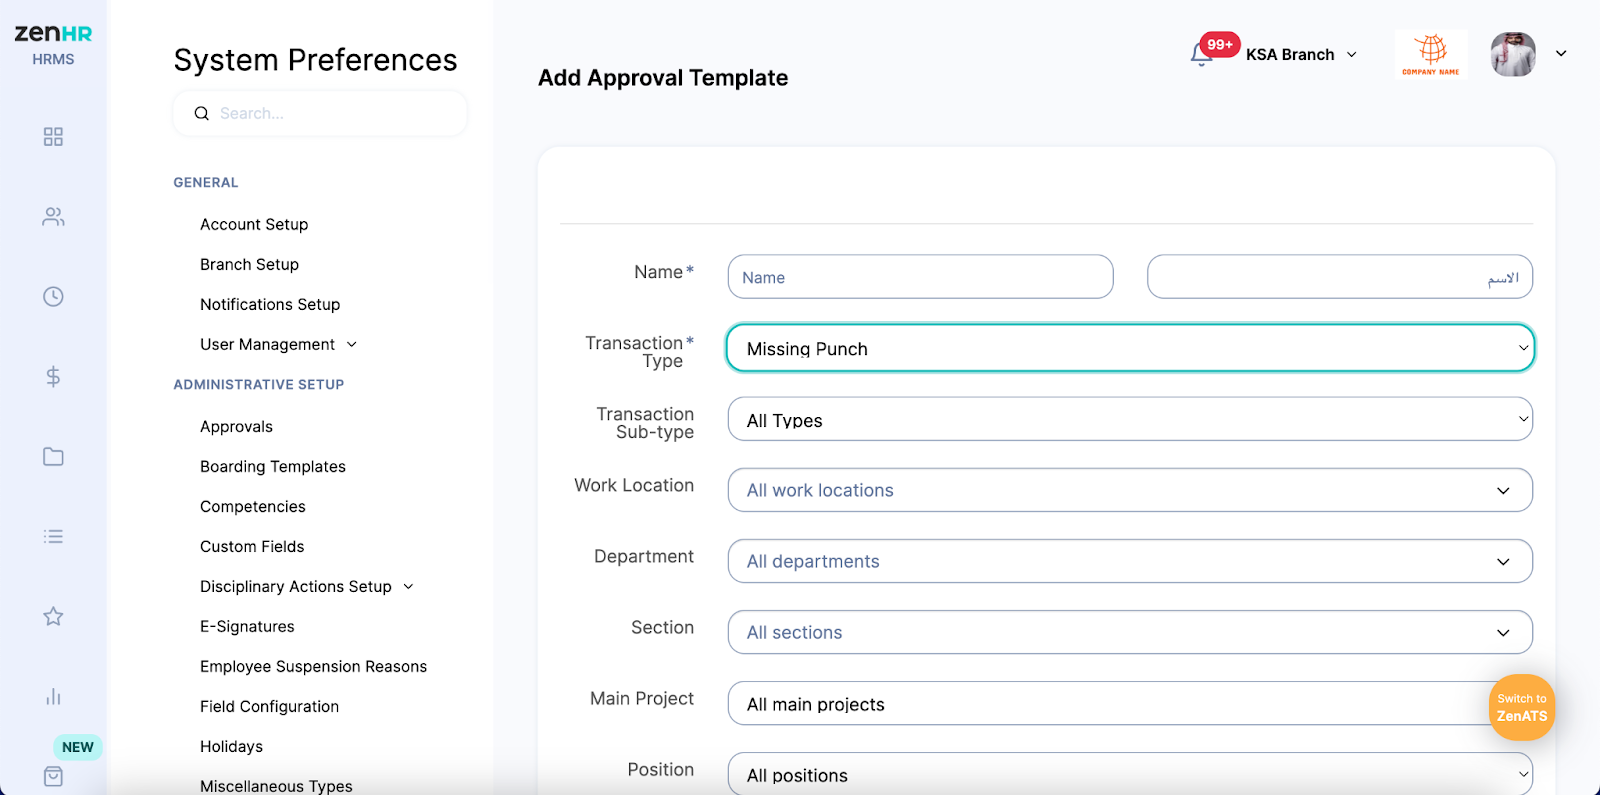The image size is (1600, 795).
Task: Open Custom Fields settings
Action: [252, 546]
